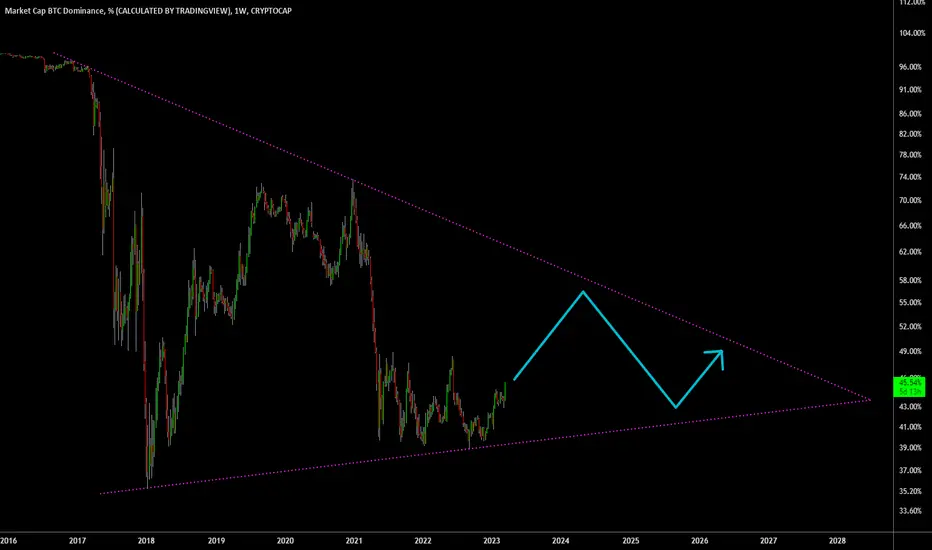Click the 104.00% price scale label

pos(912,33)
